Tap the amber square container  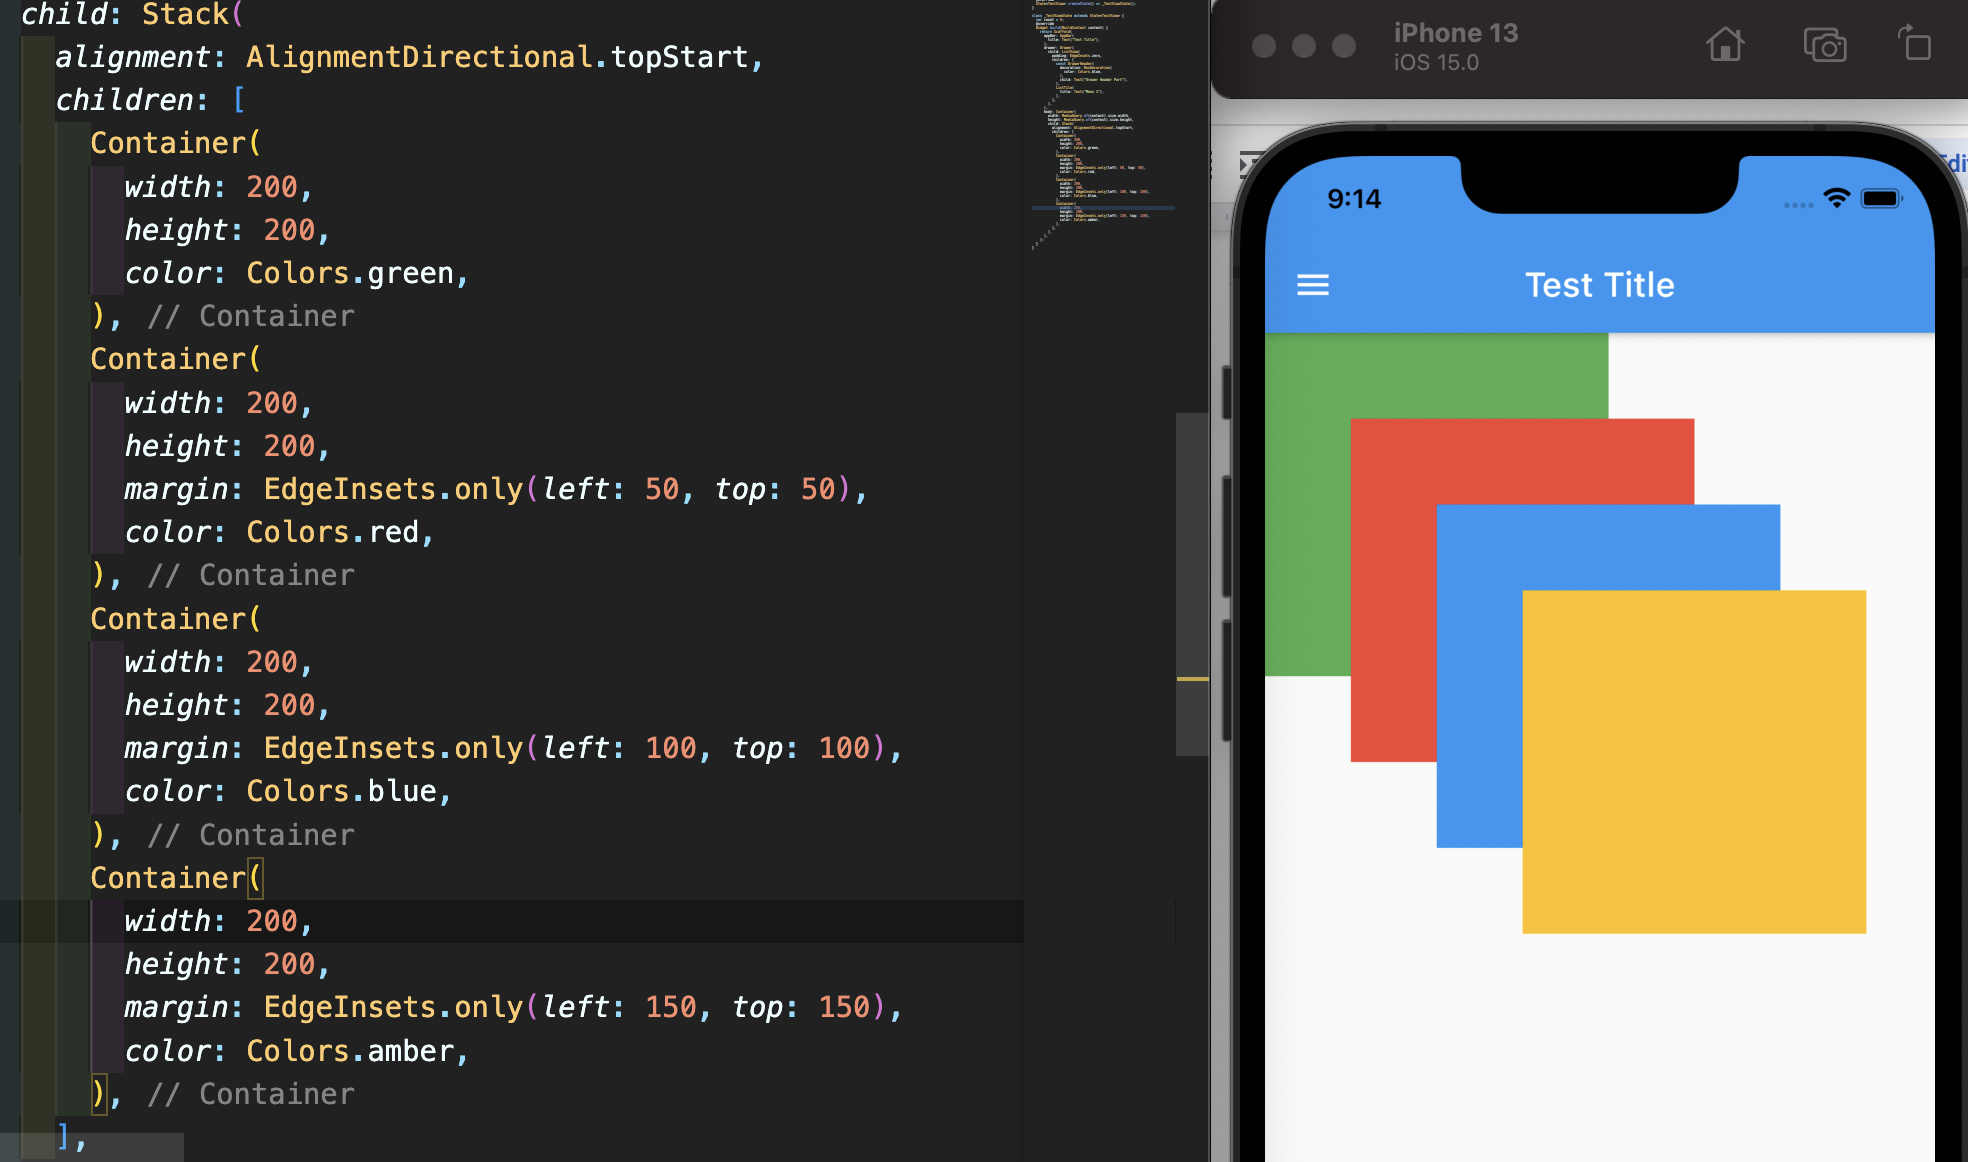(x=1693, y=762)
